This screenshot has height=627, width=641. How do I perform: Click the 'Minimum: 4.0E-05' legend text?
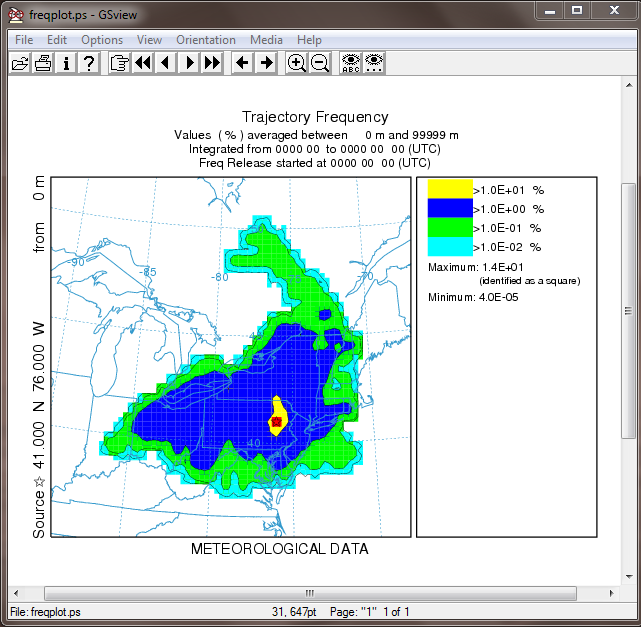click(473, 297)
